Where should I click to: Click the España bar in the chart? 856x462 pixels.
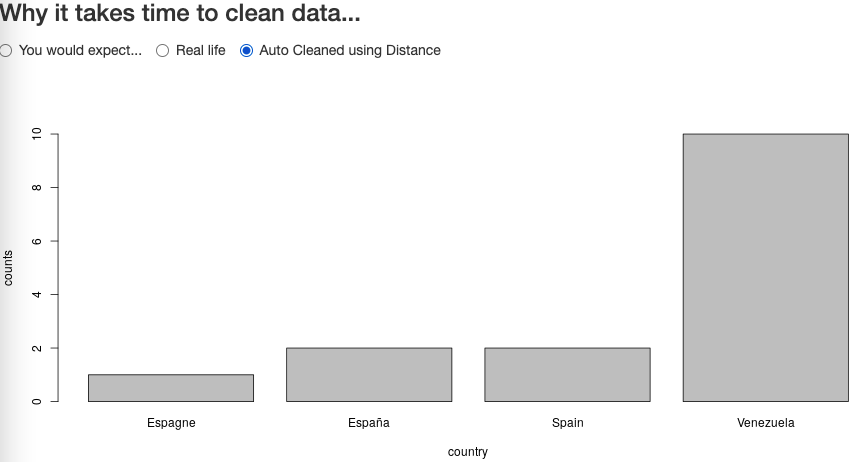tap(369, 375)
